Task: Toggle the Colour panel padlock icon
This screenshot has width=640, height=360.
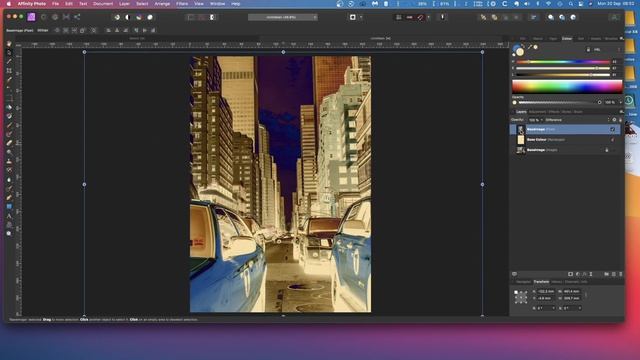Action: pyautogui.click(x=588, y=49)
